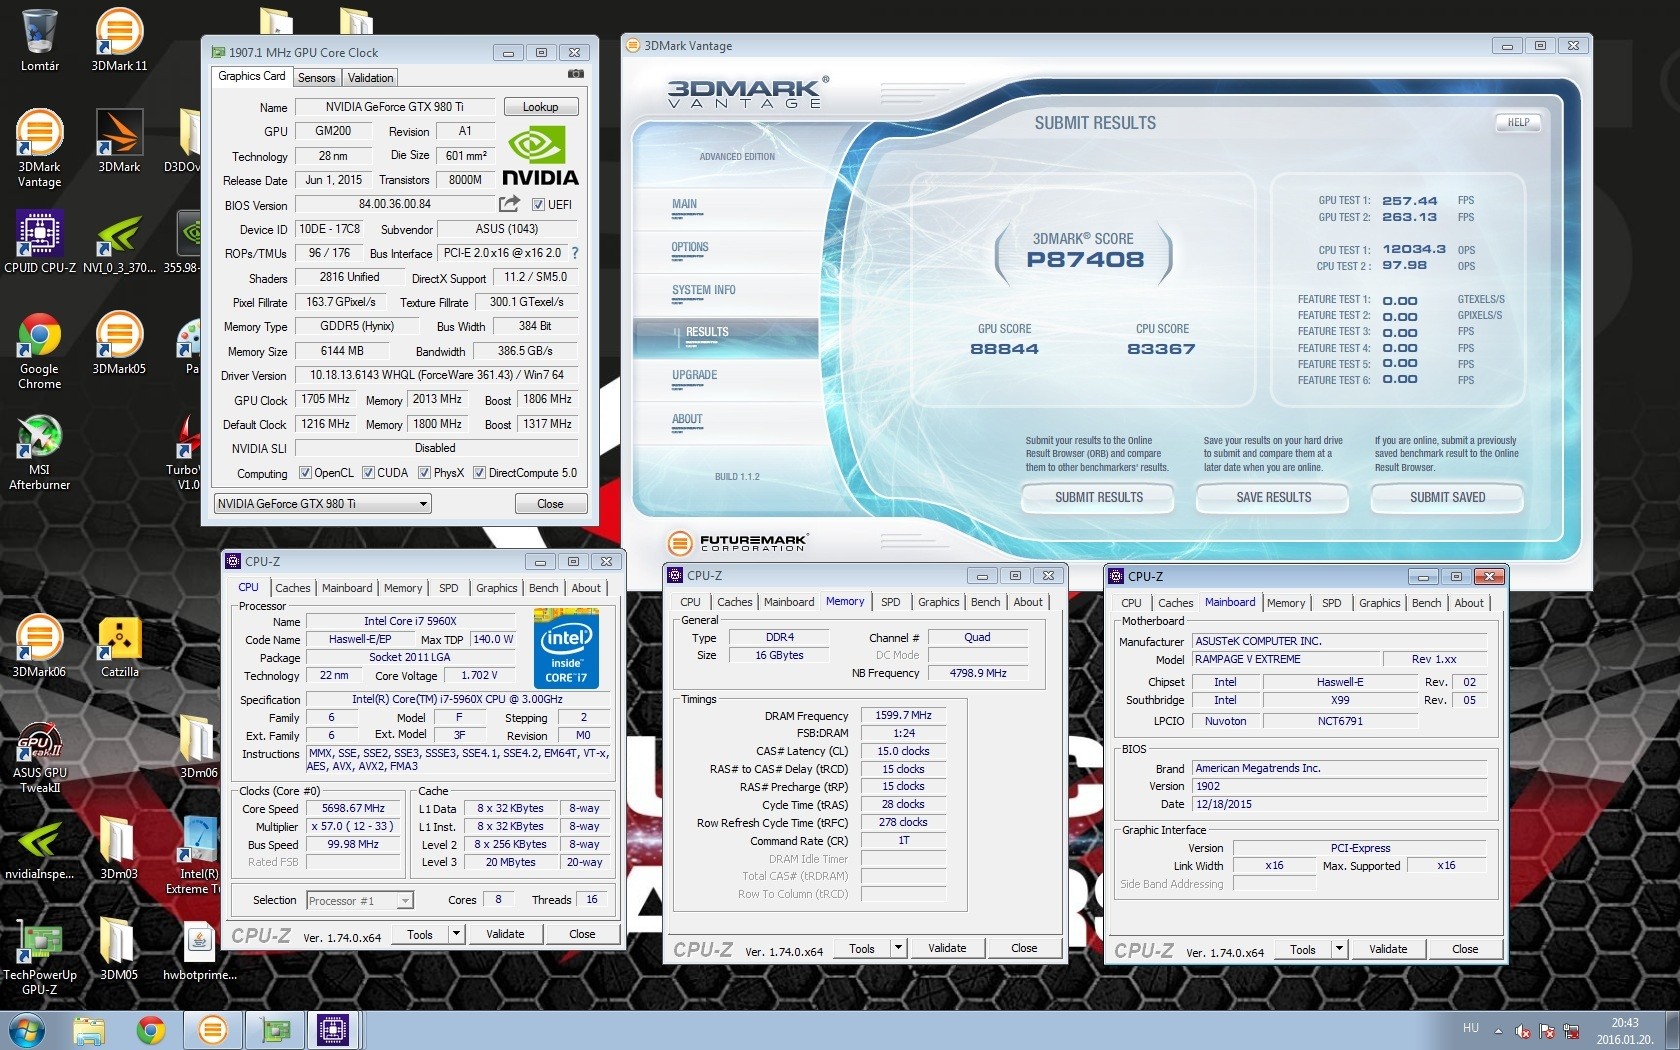Click Tools button in CPU tab window
This screenshot has width=1680, height=1050.
(420, 934)
